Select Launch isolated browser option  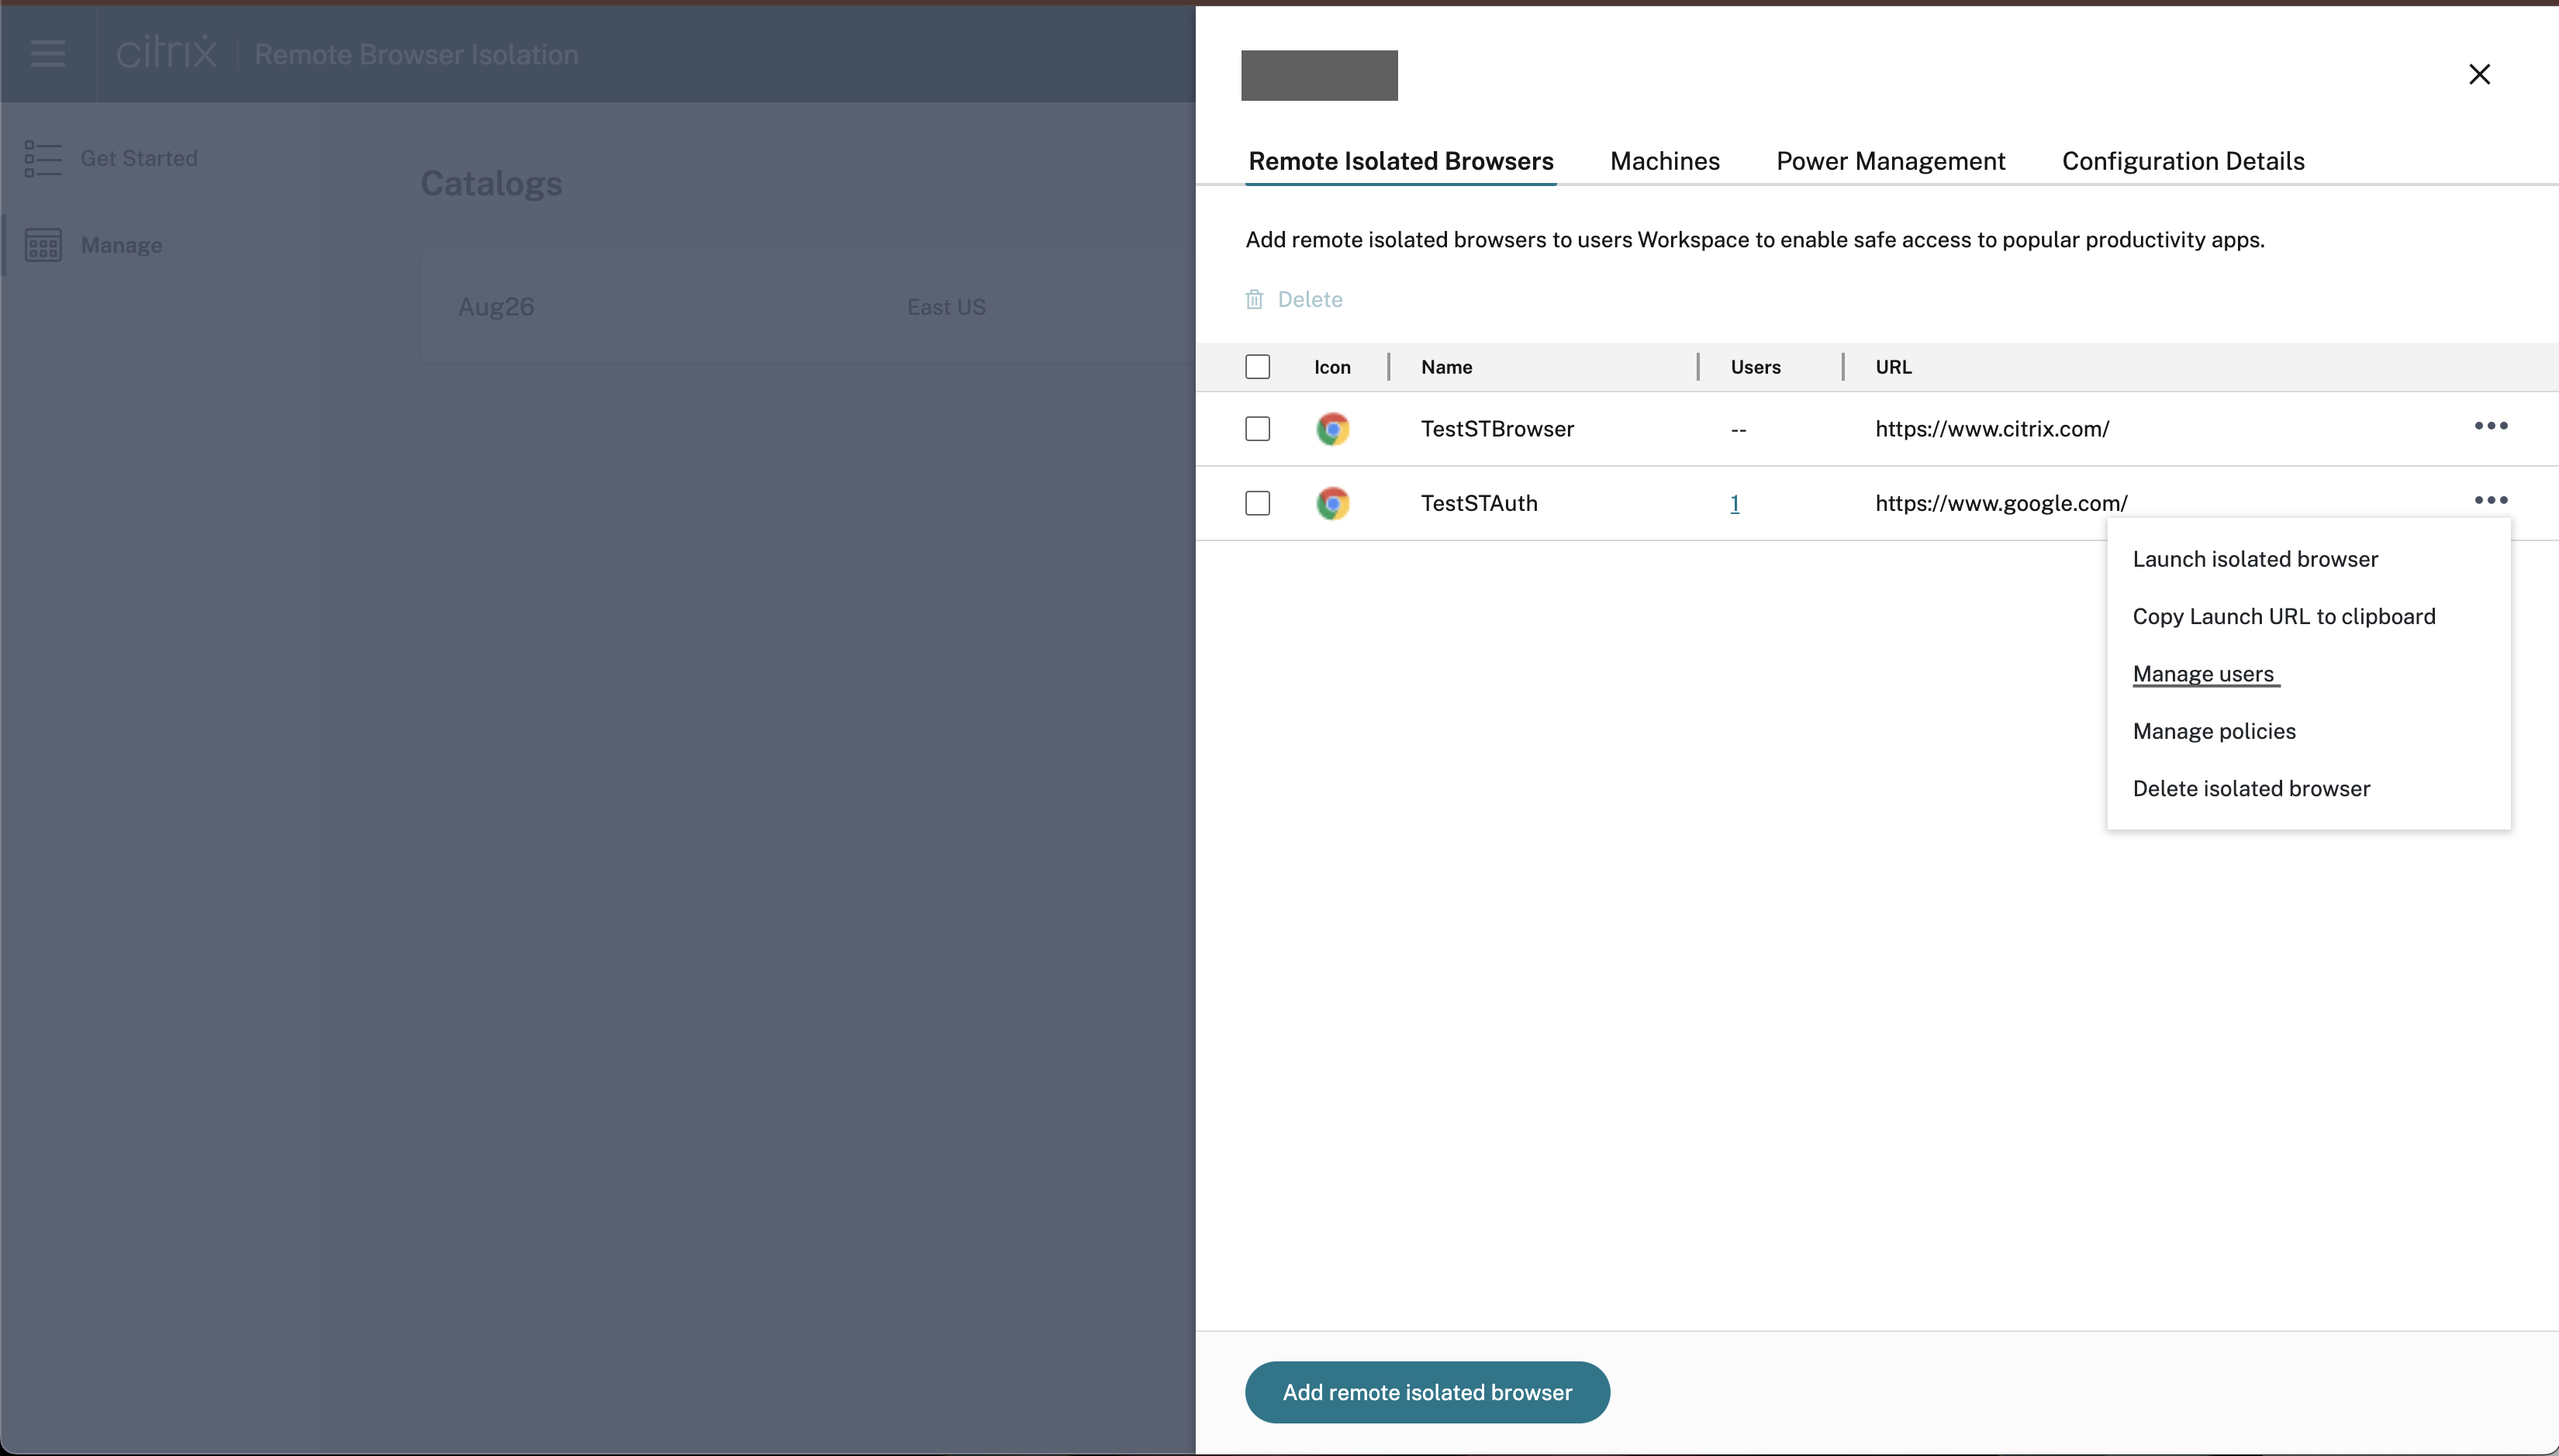coord(2255,558)
